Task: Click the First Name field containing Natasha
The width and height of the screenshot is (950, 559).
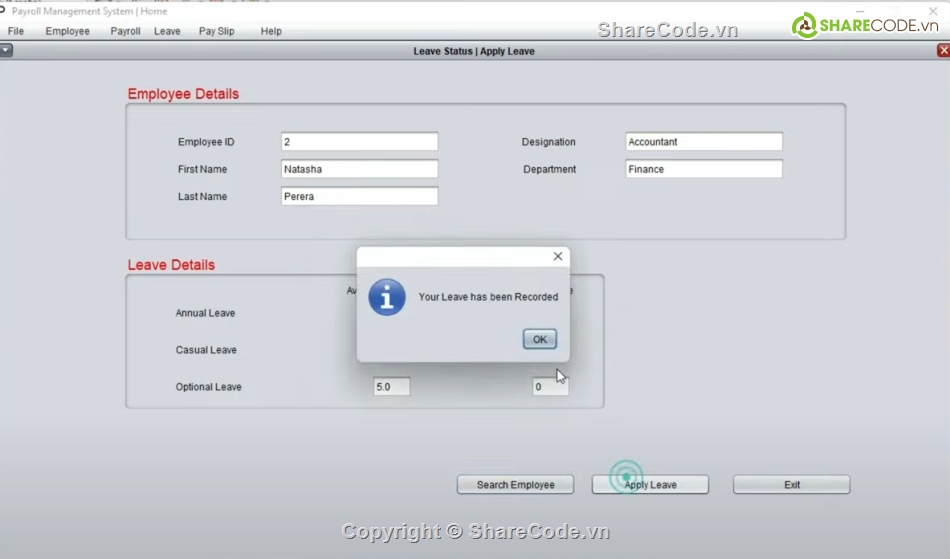Action: pos(359,169)
